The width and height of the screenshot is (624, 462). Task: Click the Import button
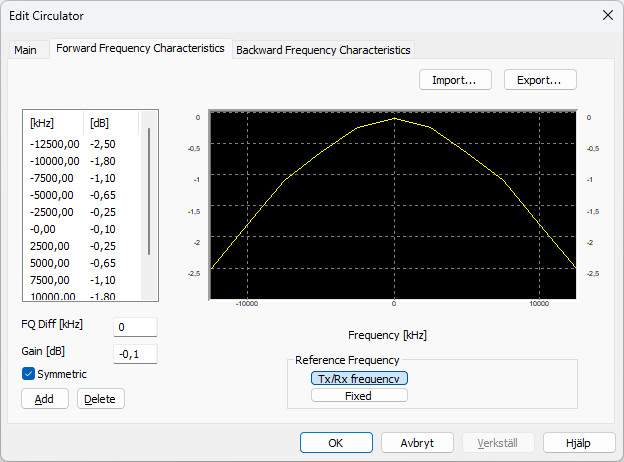click(455, 79)
